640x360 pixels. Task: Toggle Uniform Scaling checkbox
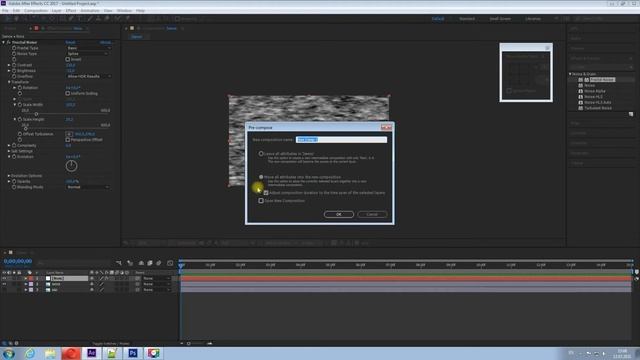(x=68, y=93)
